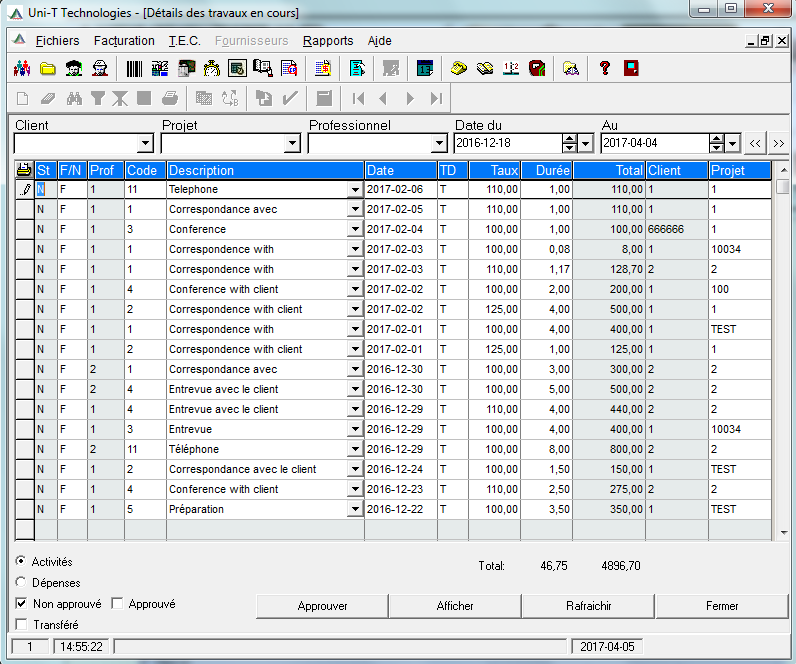Open the yellow folder toolbar icon
796x664 pixels.
(x=47, y=68)
